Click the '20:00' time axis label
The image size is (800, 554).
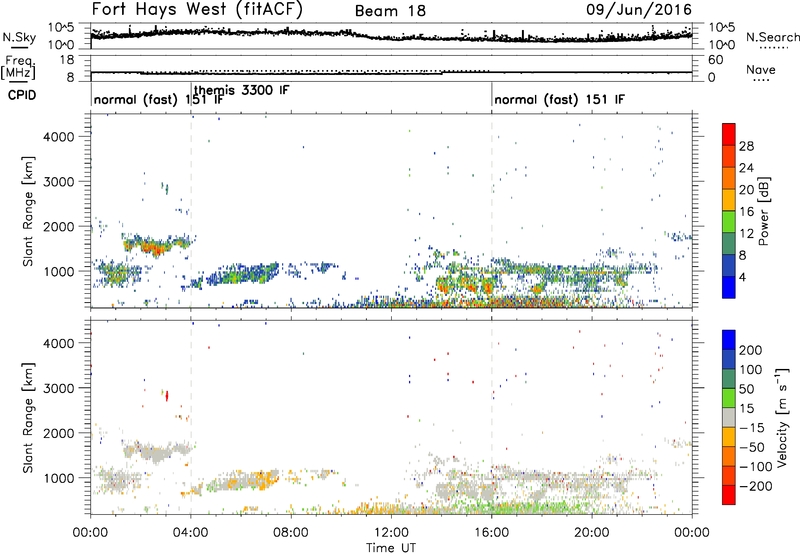[592, 533]
